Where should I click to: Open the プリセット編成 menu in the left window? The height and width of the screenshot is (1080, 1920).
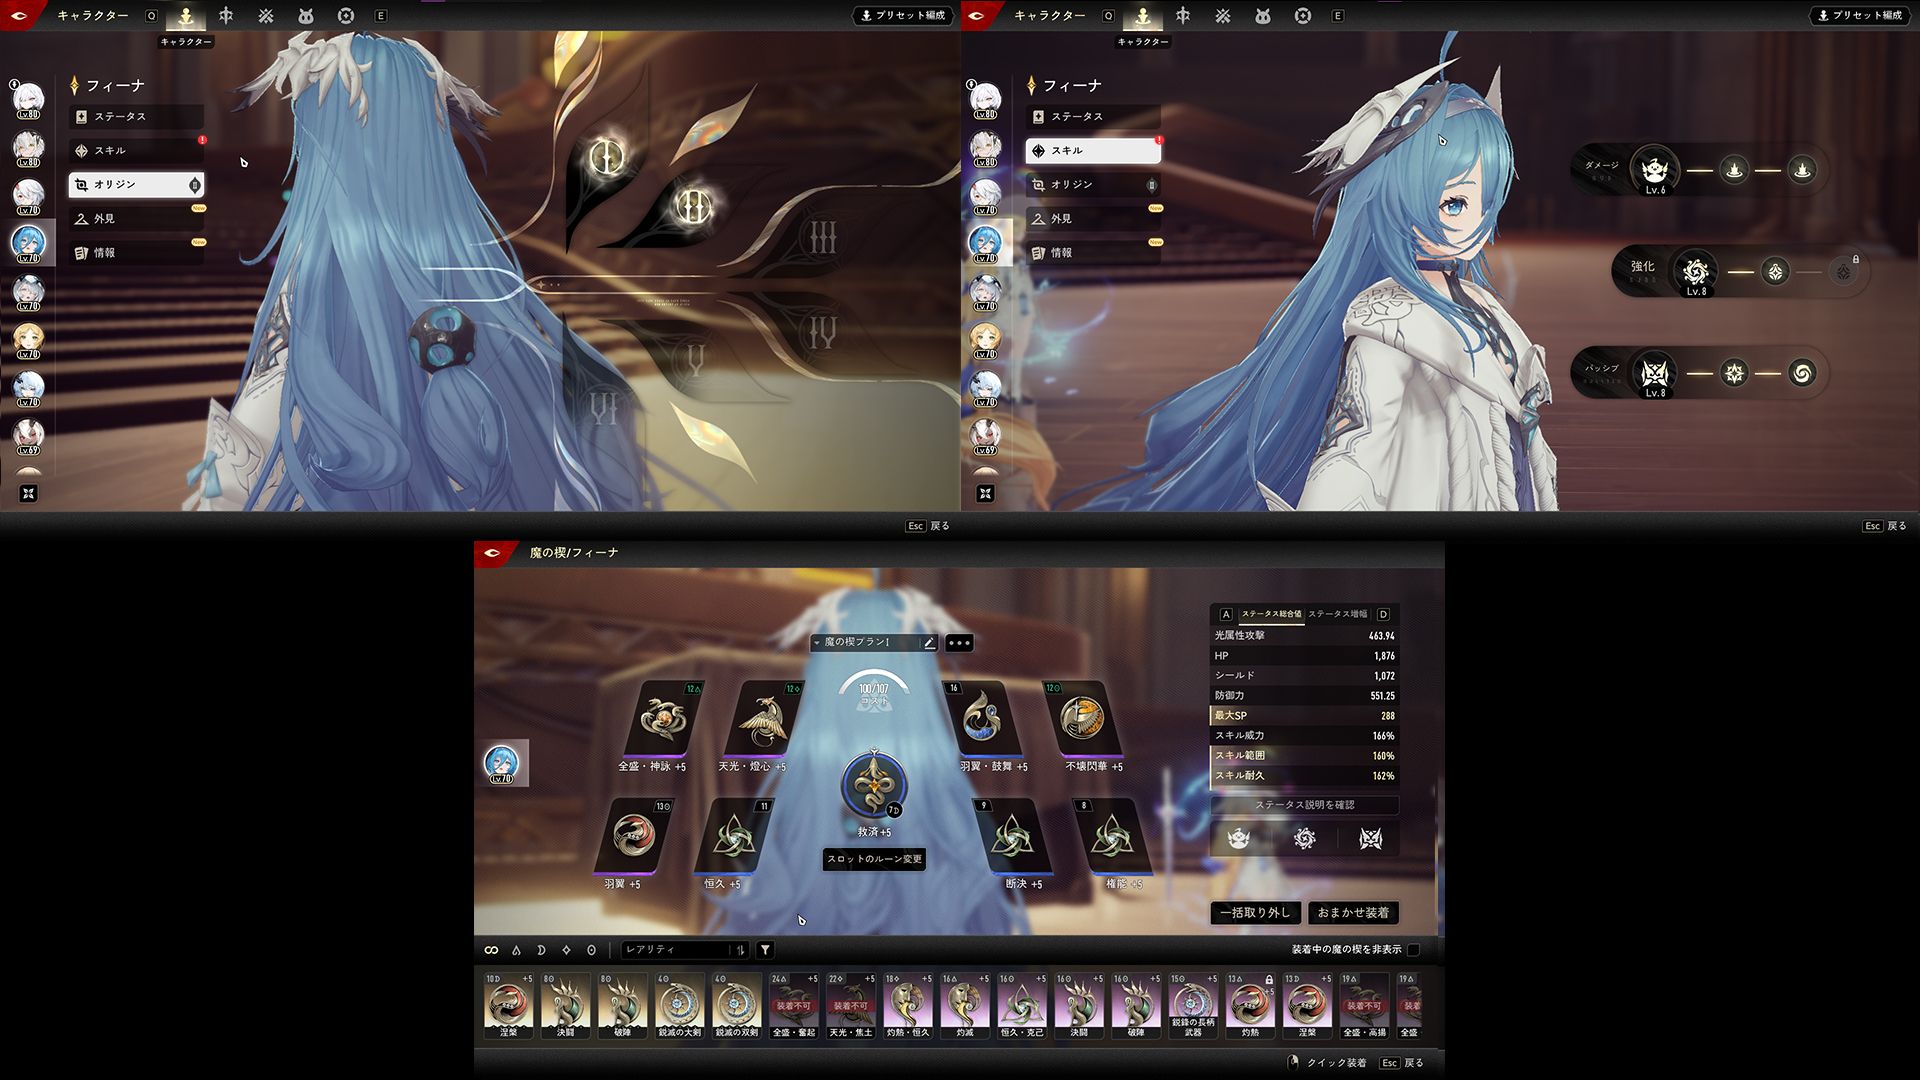(904, 16)
